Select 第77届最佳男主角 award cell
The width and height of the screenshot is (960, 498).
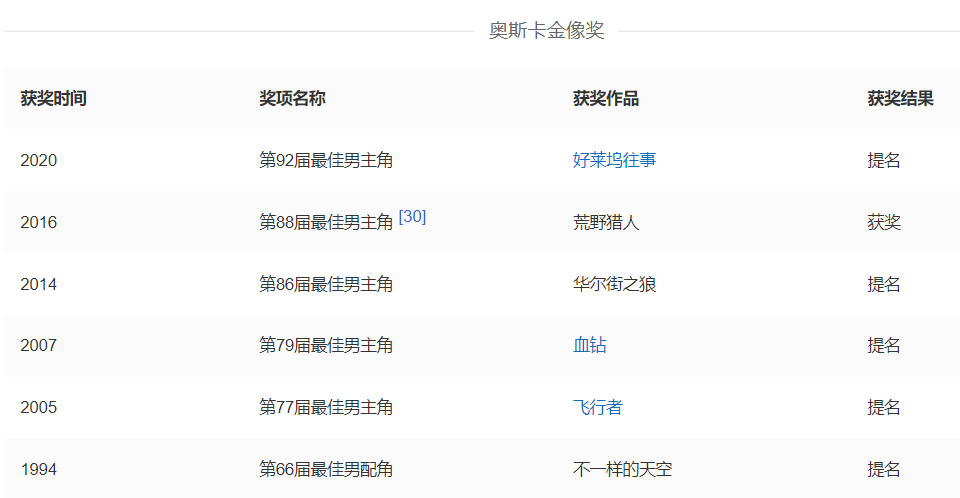click(x=326, y=407)
